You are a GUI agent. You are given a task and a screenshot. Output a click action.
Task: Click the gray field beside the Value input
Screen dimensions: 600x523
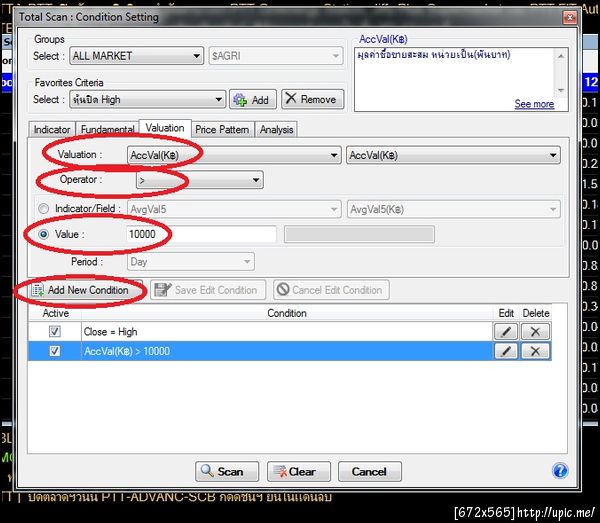coord(359,234)
